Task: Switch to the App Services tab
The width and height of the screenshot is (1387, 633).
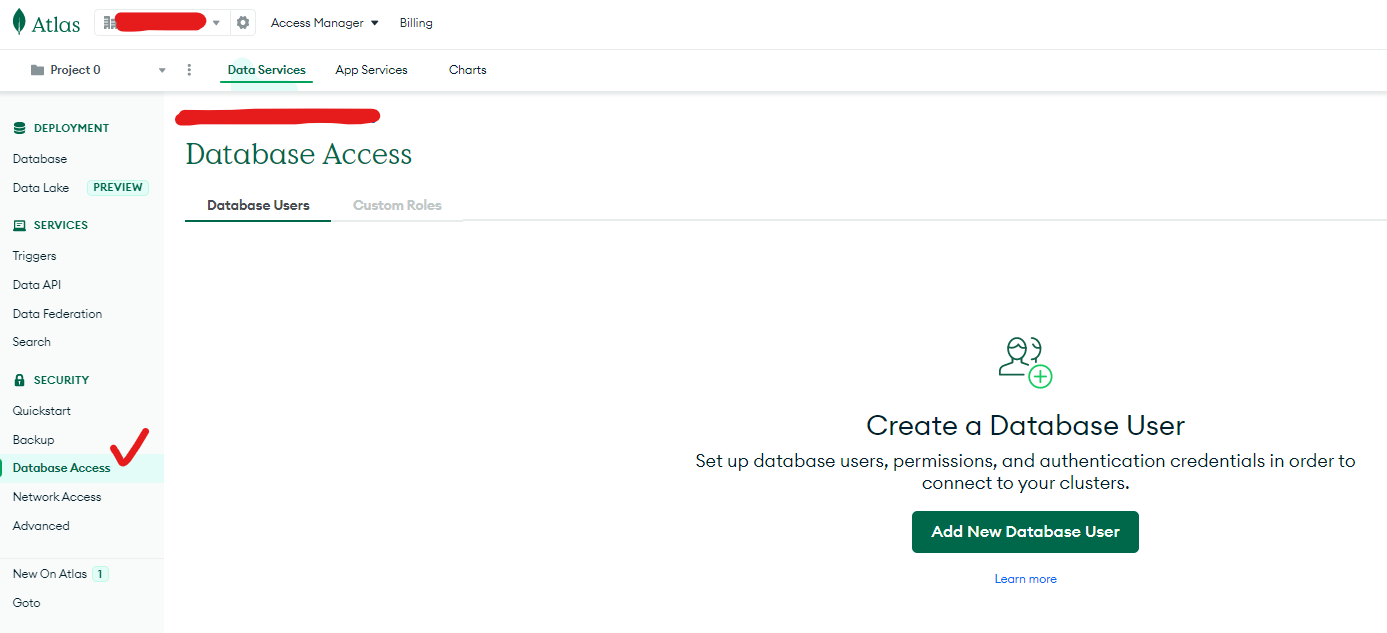Action: pos(371,70)
